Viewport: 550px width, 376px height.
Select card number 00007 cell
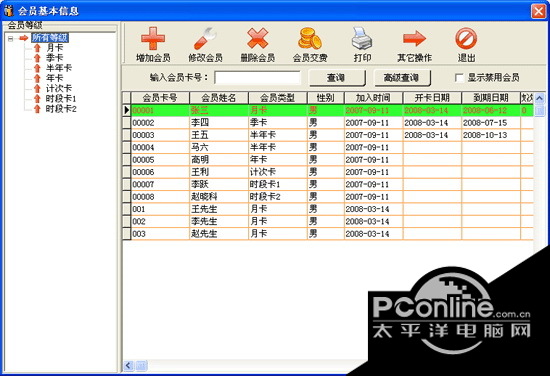click(160, 184)
